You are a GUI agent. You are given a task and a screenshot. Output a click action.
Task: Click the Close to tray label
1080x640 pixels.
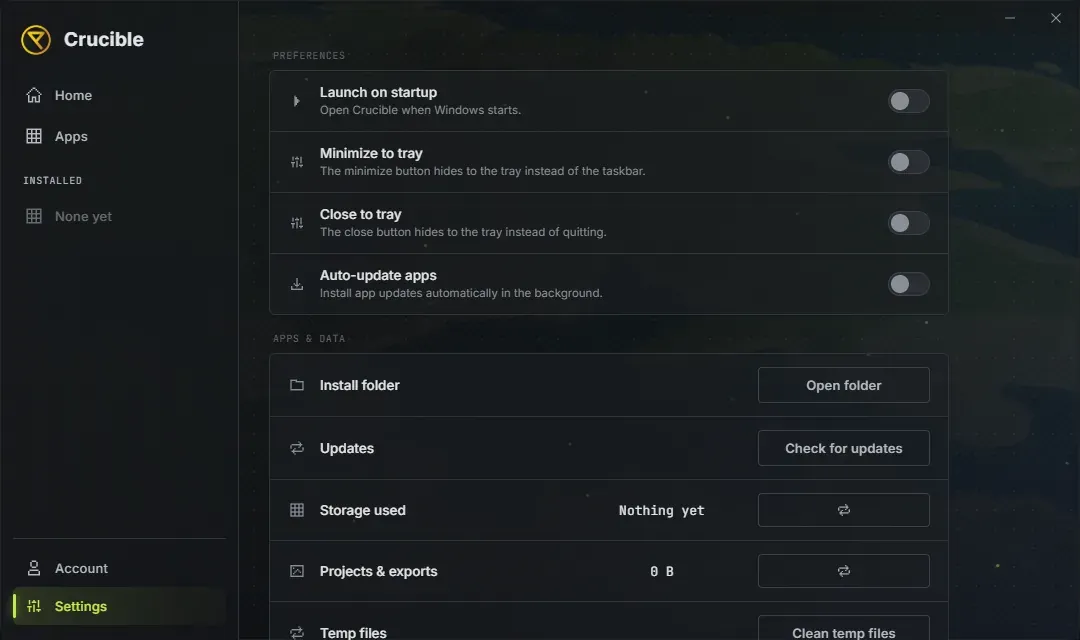[360, 214]
